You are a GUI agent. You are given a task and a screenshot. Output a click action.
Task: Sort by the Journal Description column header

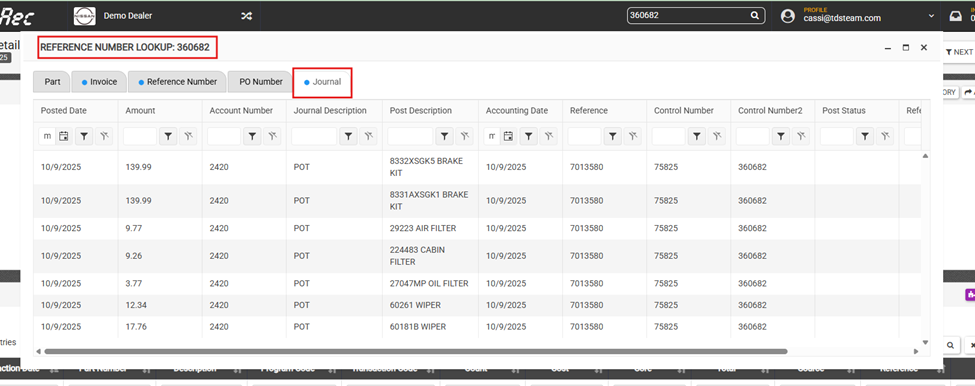point(330,111)
